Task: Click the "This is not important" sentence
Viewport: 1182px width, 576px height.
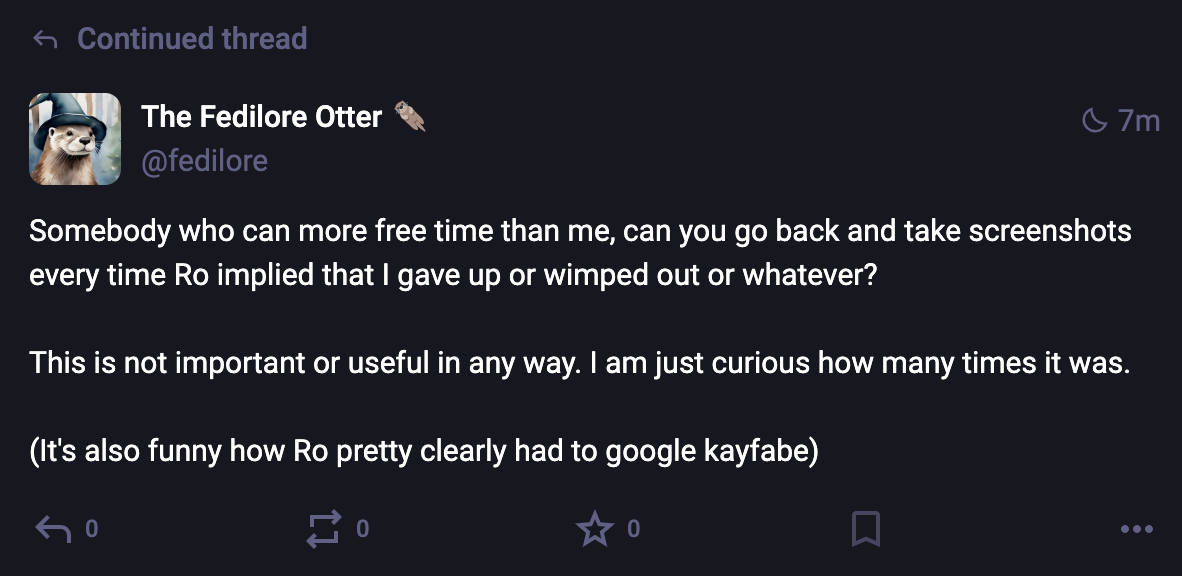Action: 580,363
